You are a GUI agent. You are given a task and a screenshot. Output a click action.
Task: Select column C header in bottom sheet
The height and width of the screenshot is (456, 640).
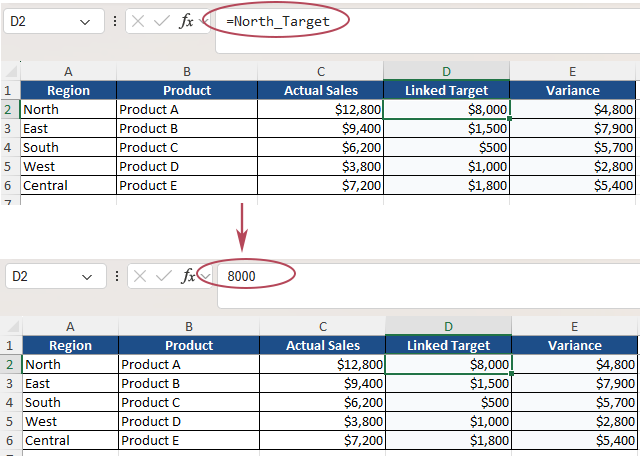coord(323,327)
